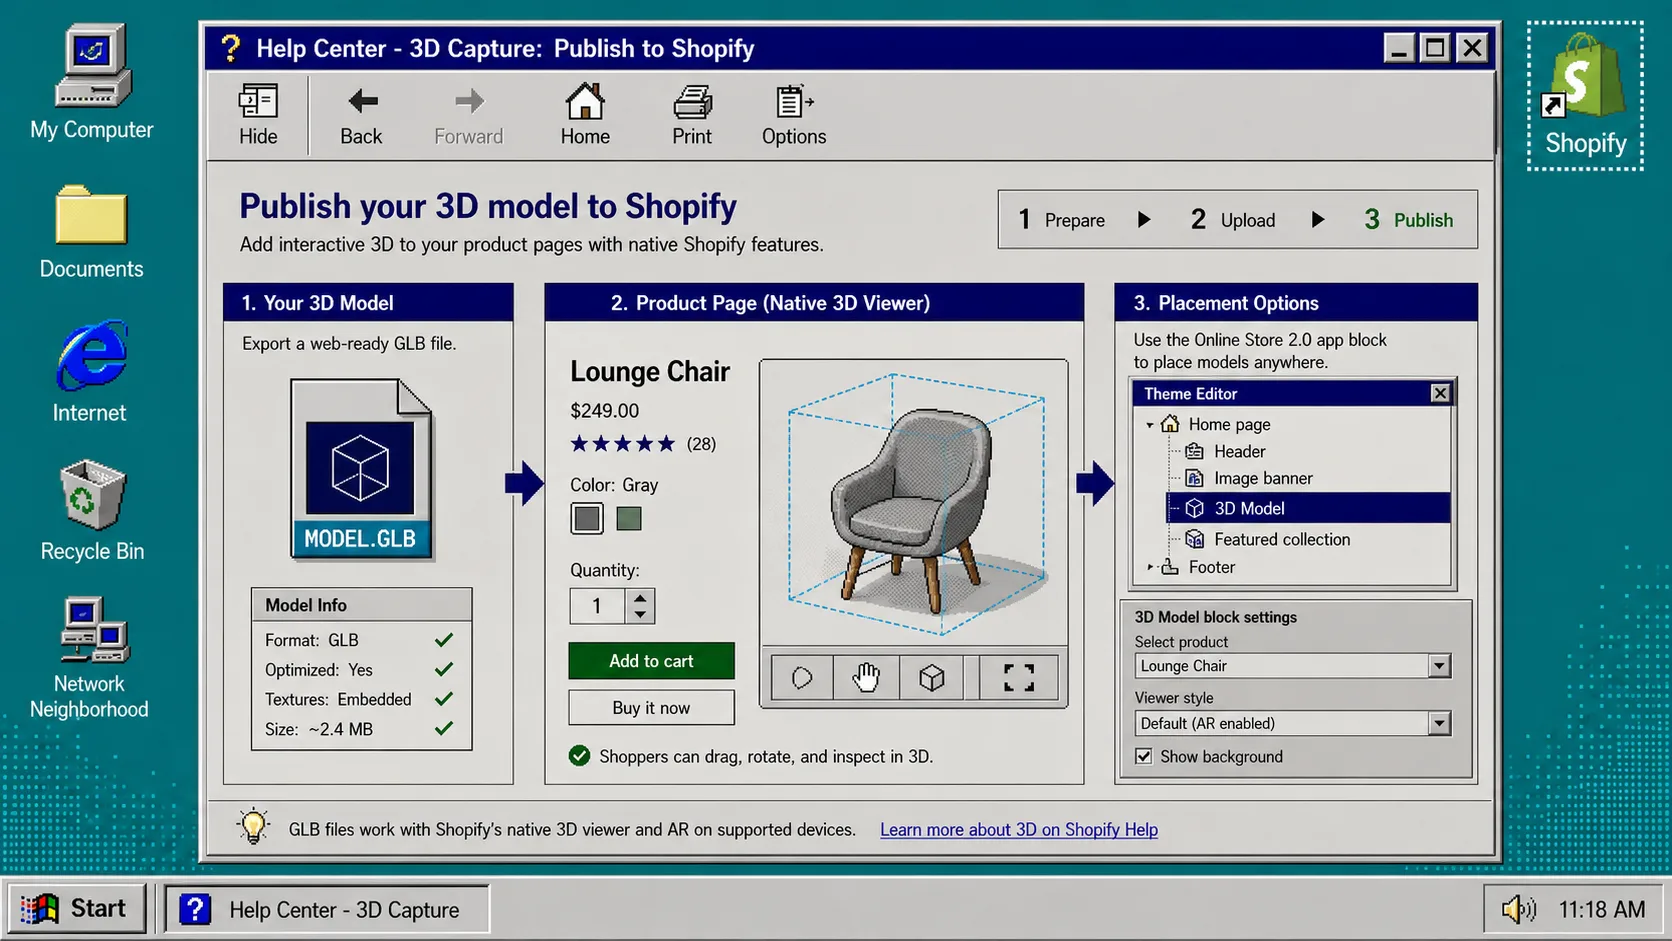The width and height of the screenshot is (1672, 941).
Task: Select the hand pan tool in viewer
Action: (x=866, y=678)
